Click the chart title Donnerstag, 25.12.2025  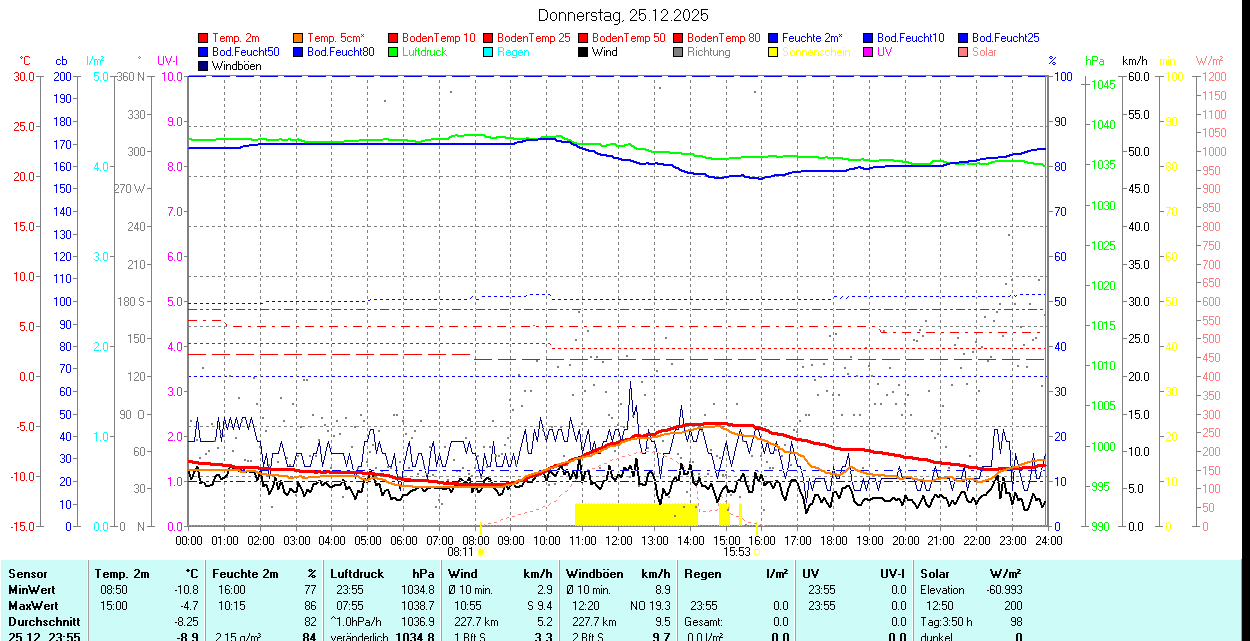[623, 15]
